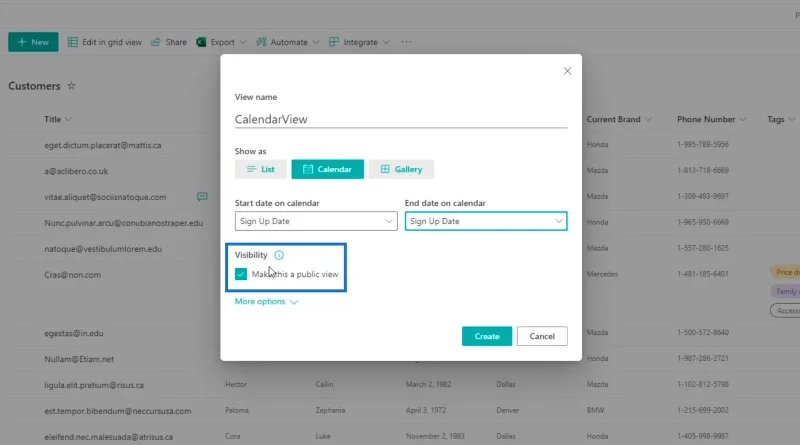Click the View name field CalendarView

tap(401, 119)
